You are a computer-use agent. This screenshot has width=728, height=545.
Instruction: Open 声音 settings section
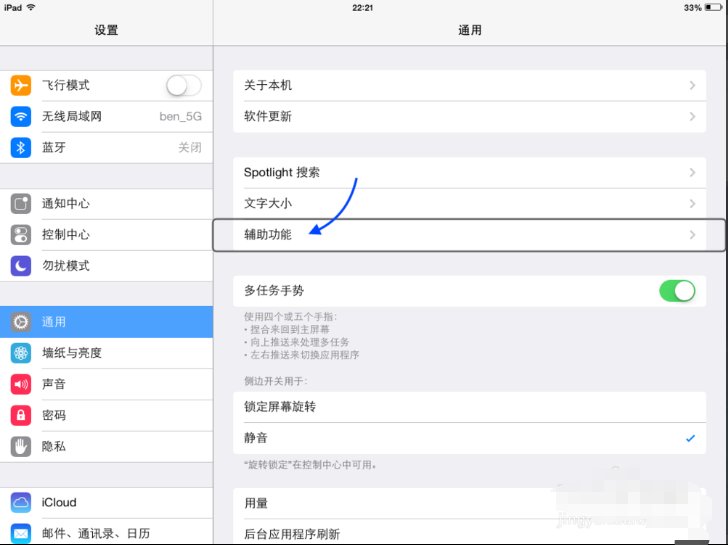pyautogui.click(x=106, y=384)
